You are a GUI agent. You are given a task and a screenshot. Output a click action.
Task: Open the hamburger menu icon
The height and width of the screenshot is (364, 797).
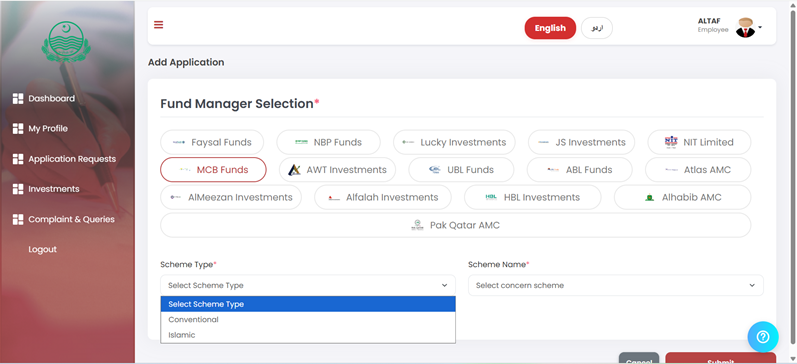click(159, 25)
